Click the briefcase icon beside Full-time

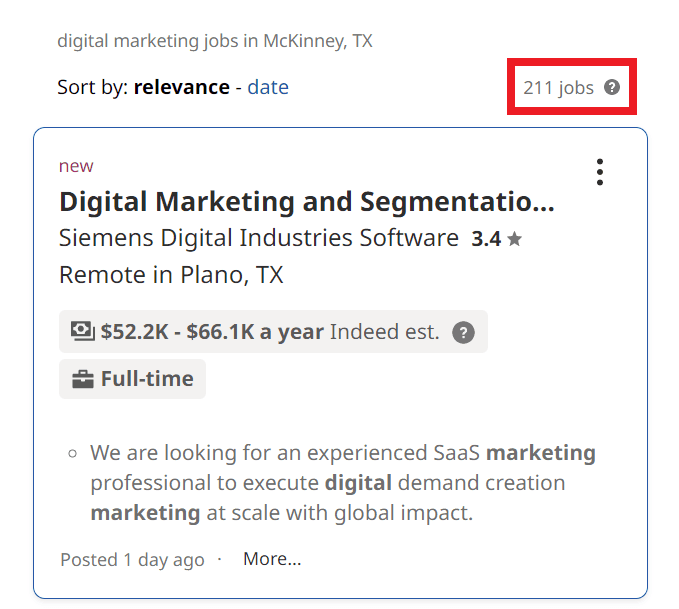83,379
